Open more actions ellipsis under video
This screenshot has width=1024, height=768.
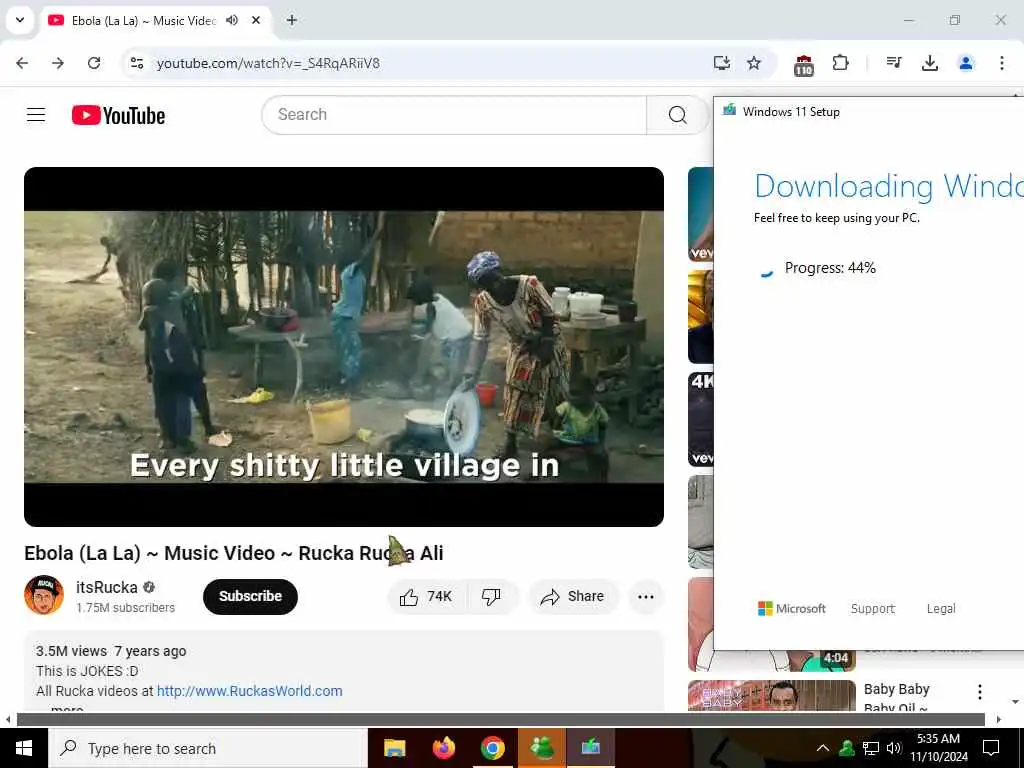tap(645, 596)
